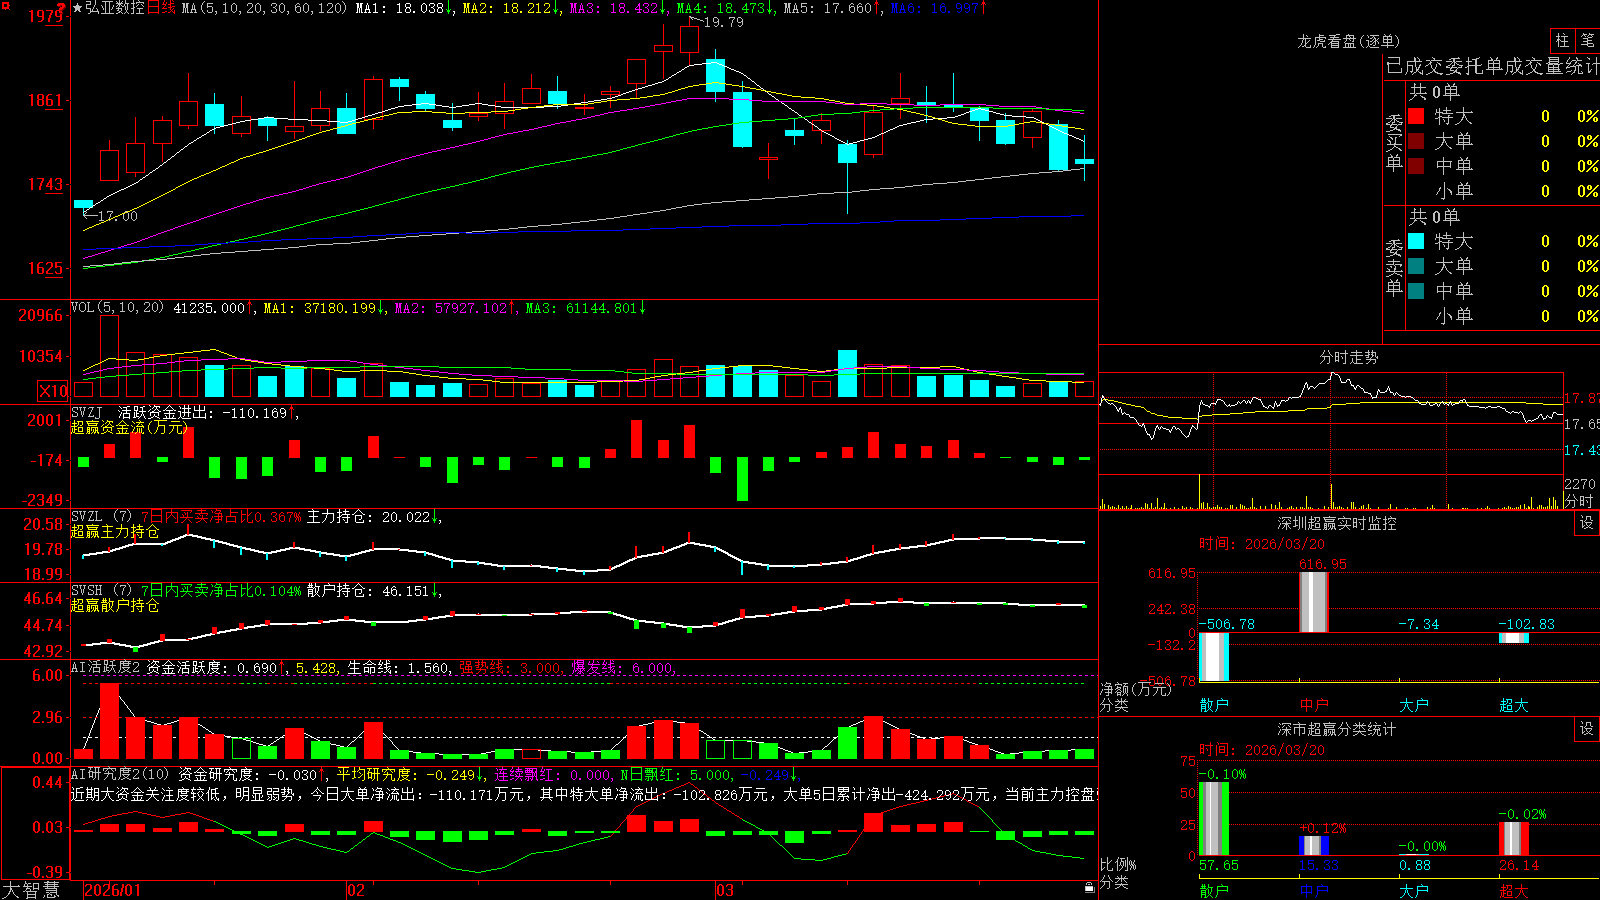This screenshot has width=1600, height=900.
Task: Click teal 中单 sell-order color swatch
Action: pyautogui.click(x=1416, y=291)
